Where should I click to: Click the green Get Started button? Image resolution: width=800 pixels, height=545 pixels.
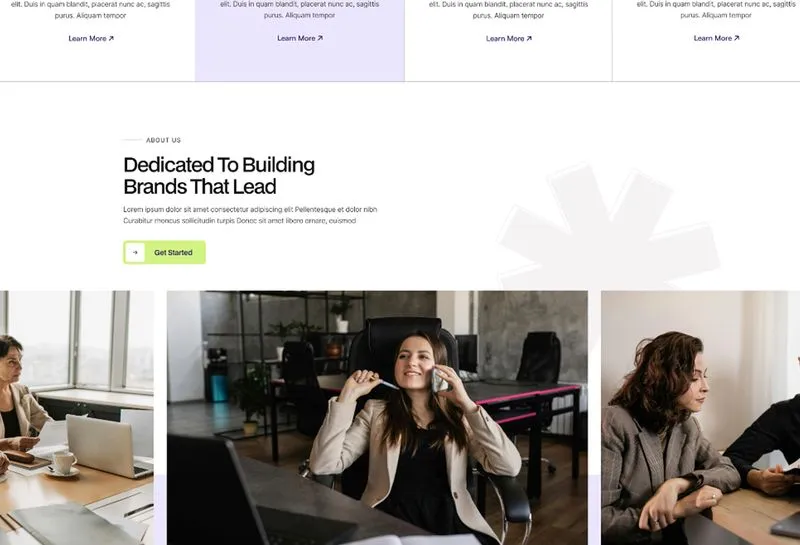click(x=164, y=253)
